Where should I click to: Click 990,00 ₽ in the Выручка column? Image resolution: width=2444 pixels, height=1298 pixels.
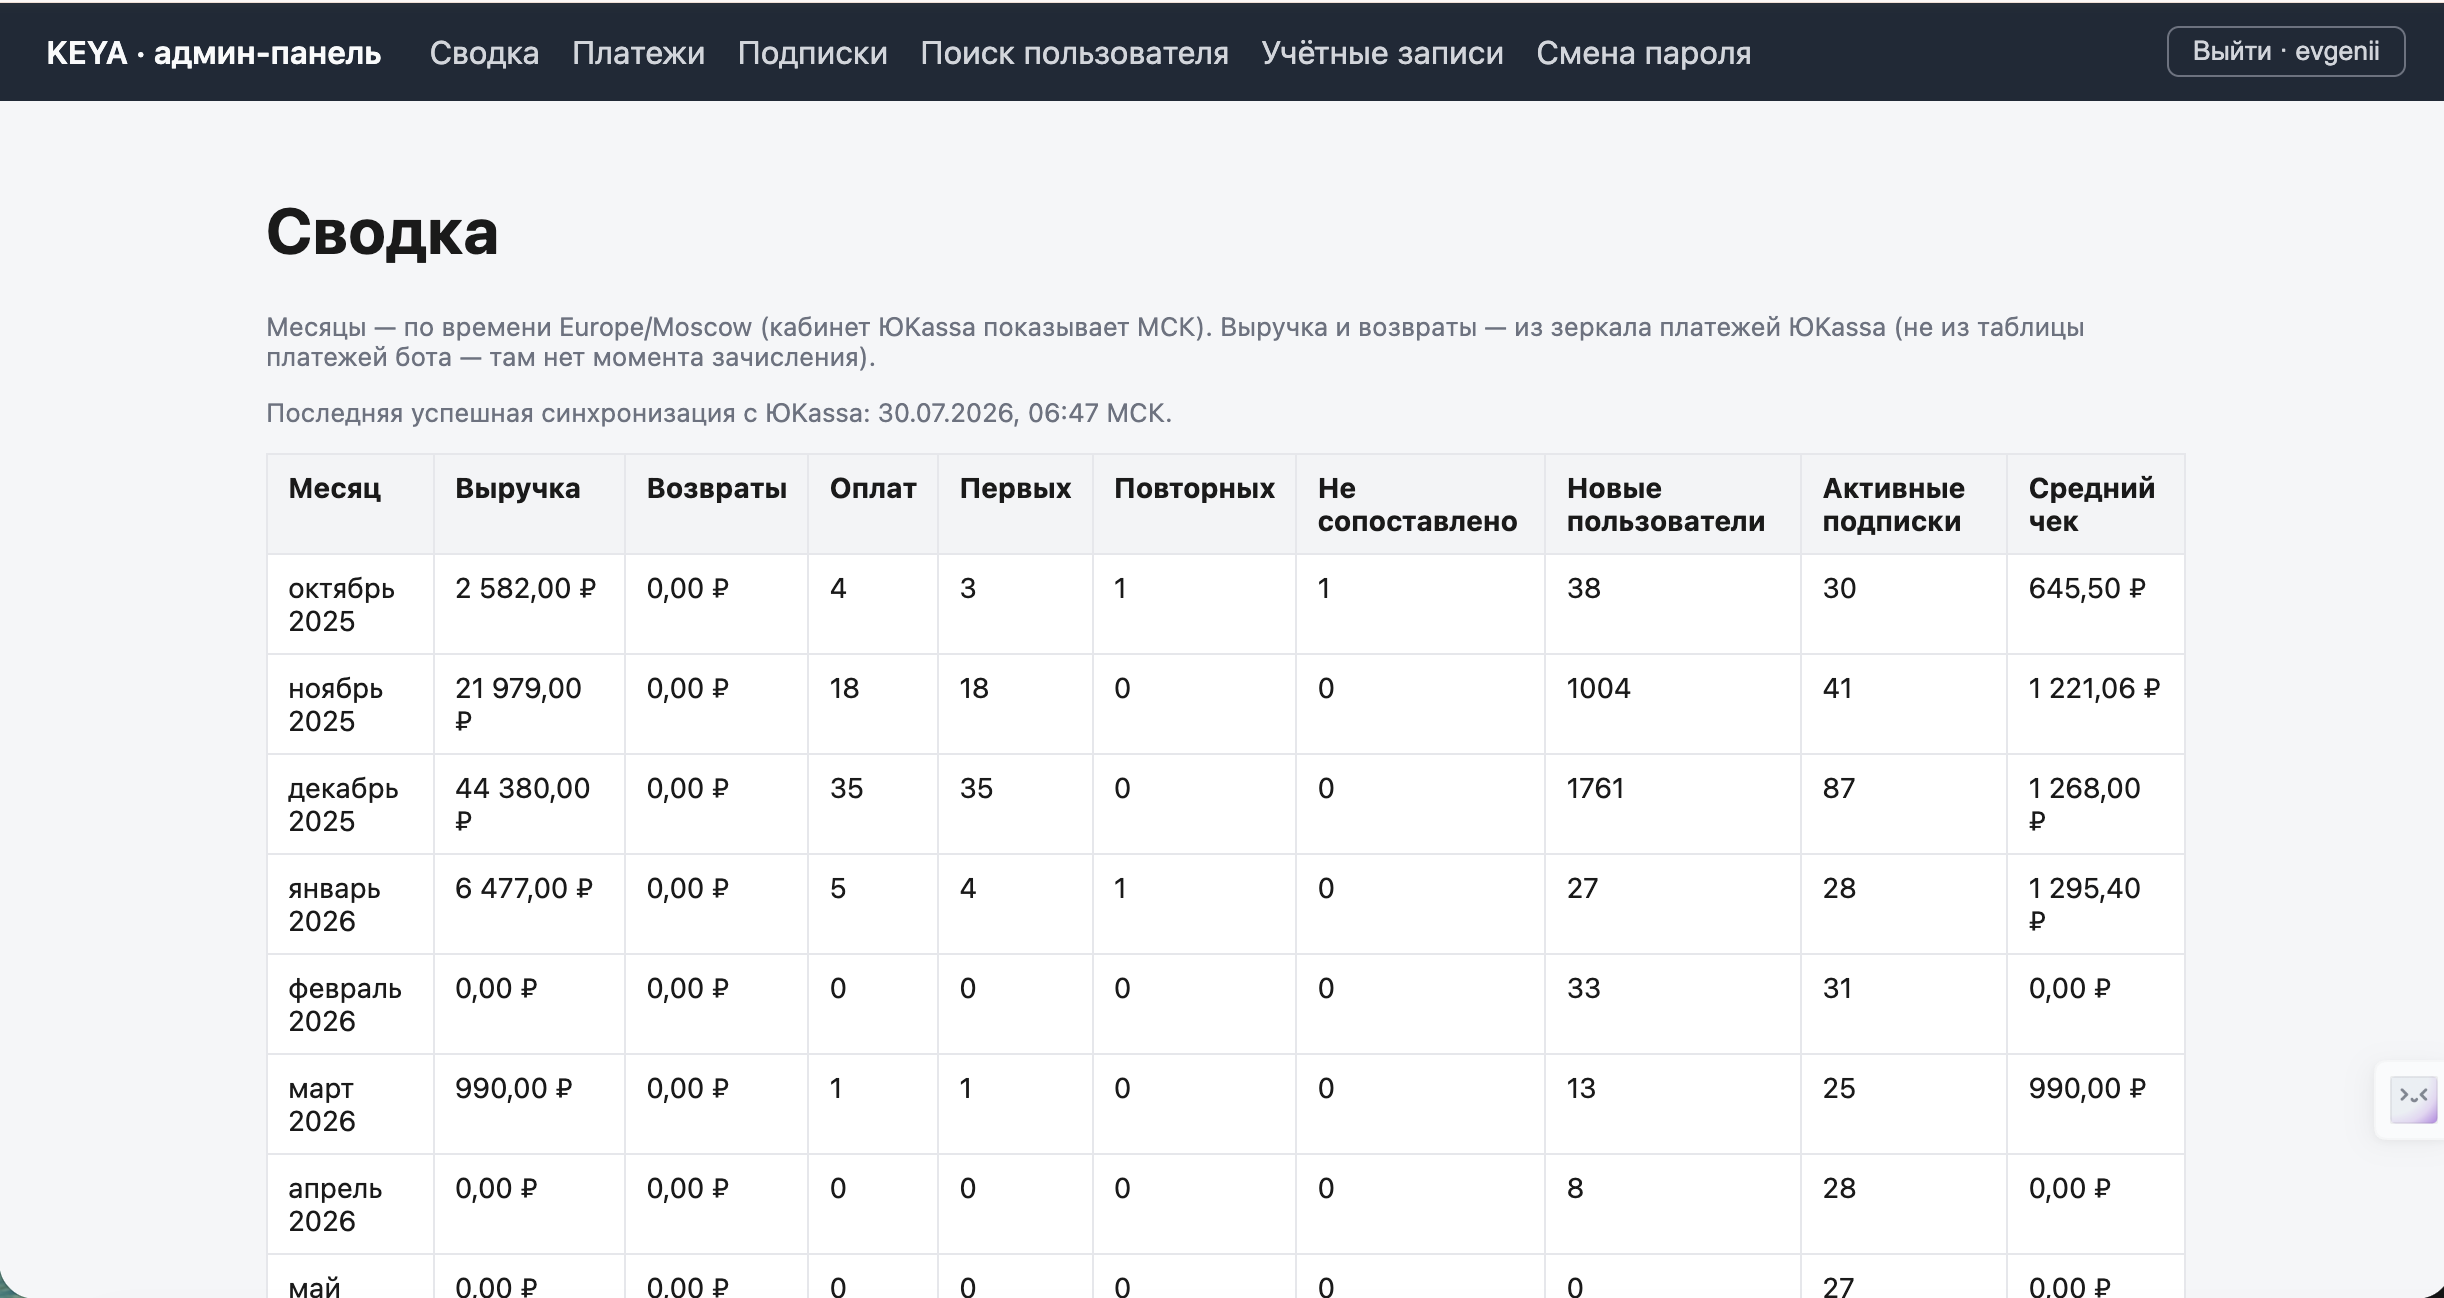coord(514,1088)
